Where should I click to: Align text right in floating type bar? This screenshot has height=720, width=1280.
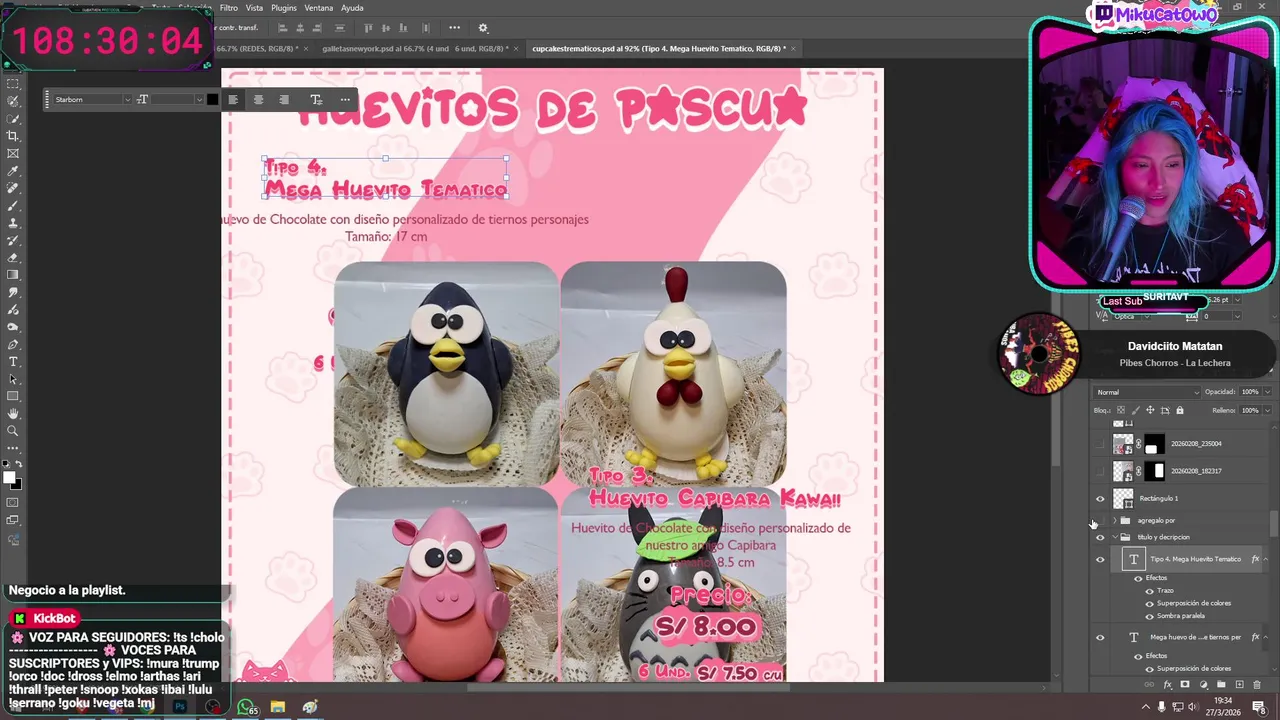coord(284,99)
